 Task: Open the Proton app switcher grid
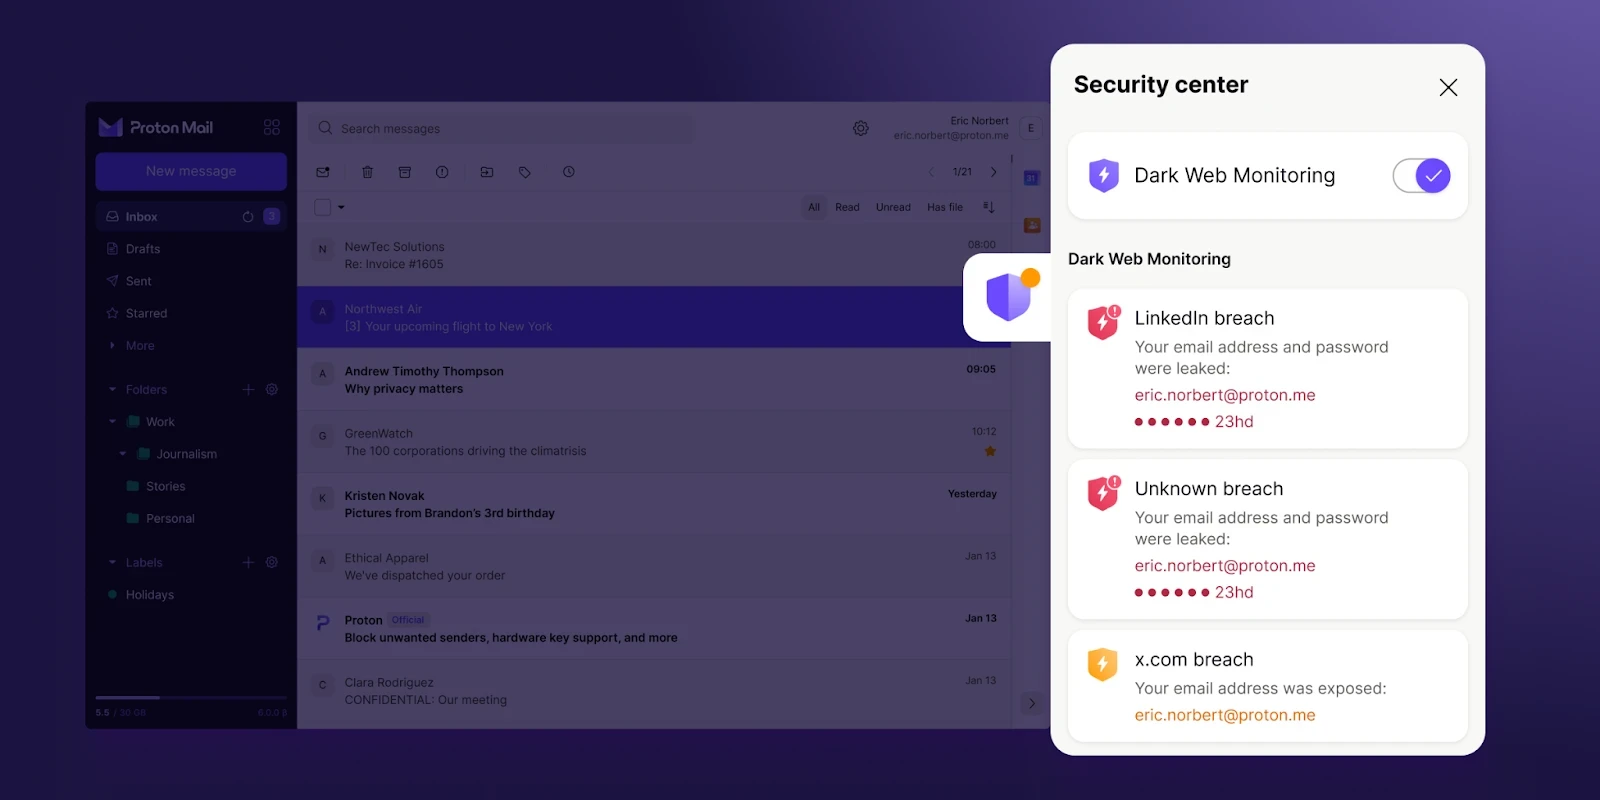tap(271, 127)
